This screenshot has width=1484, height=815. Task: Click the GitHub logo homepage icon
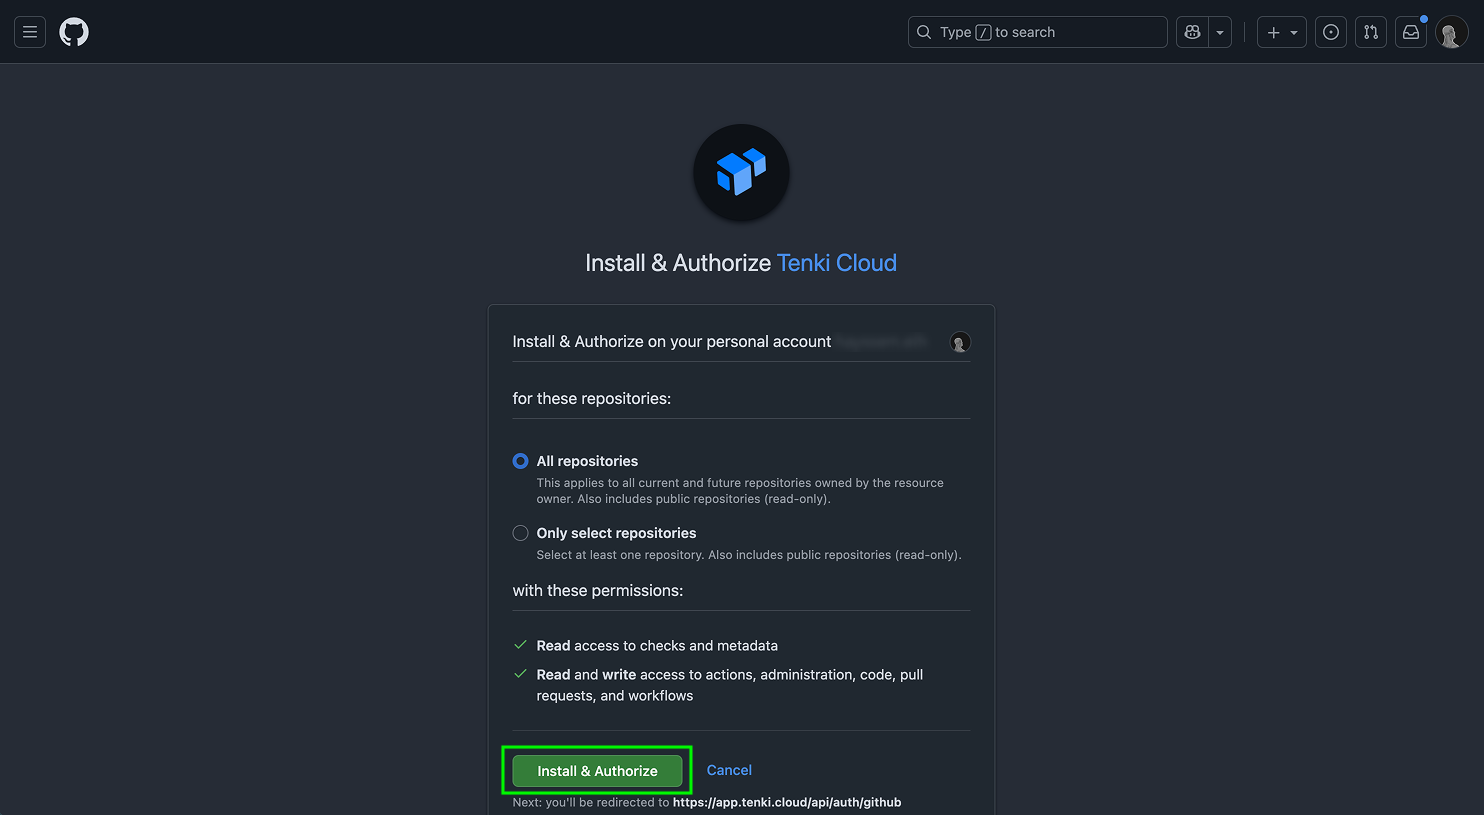(74, 32)
